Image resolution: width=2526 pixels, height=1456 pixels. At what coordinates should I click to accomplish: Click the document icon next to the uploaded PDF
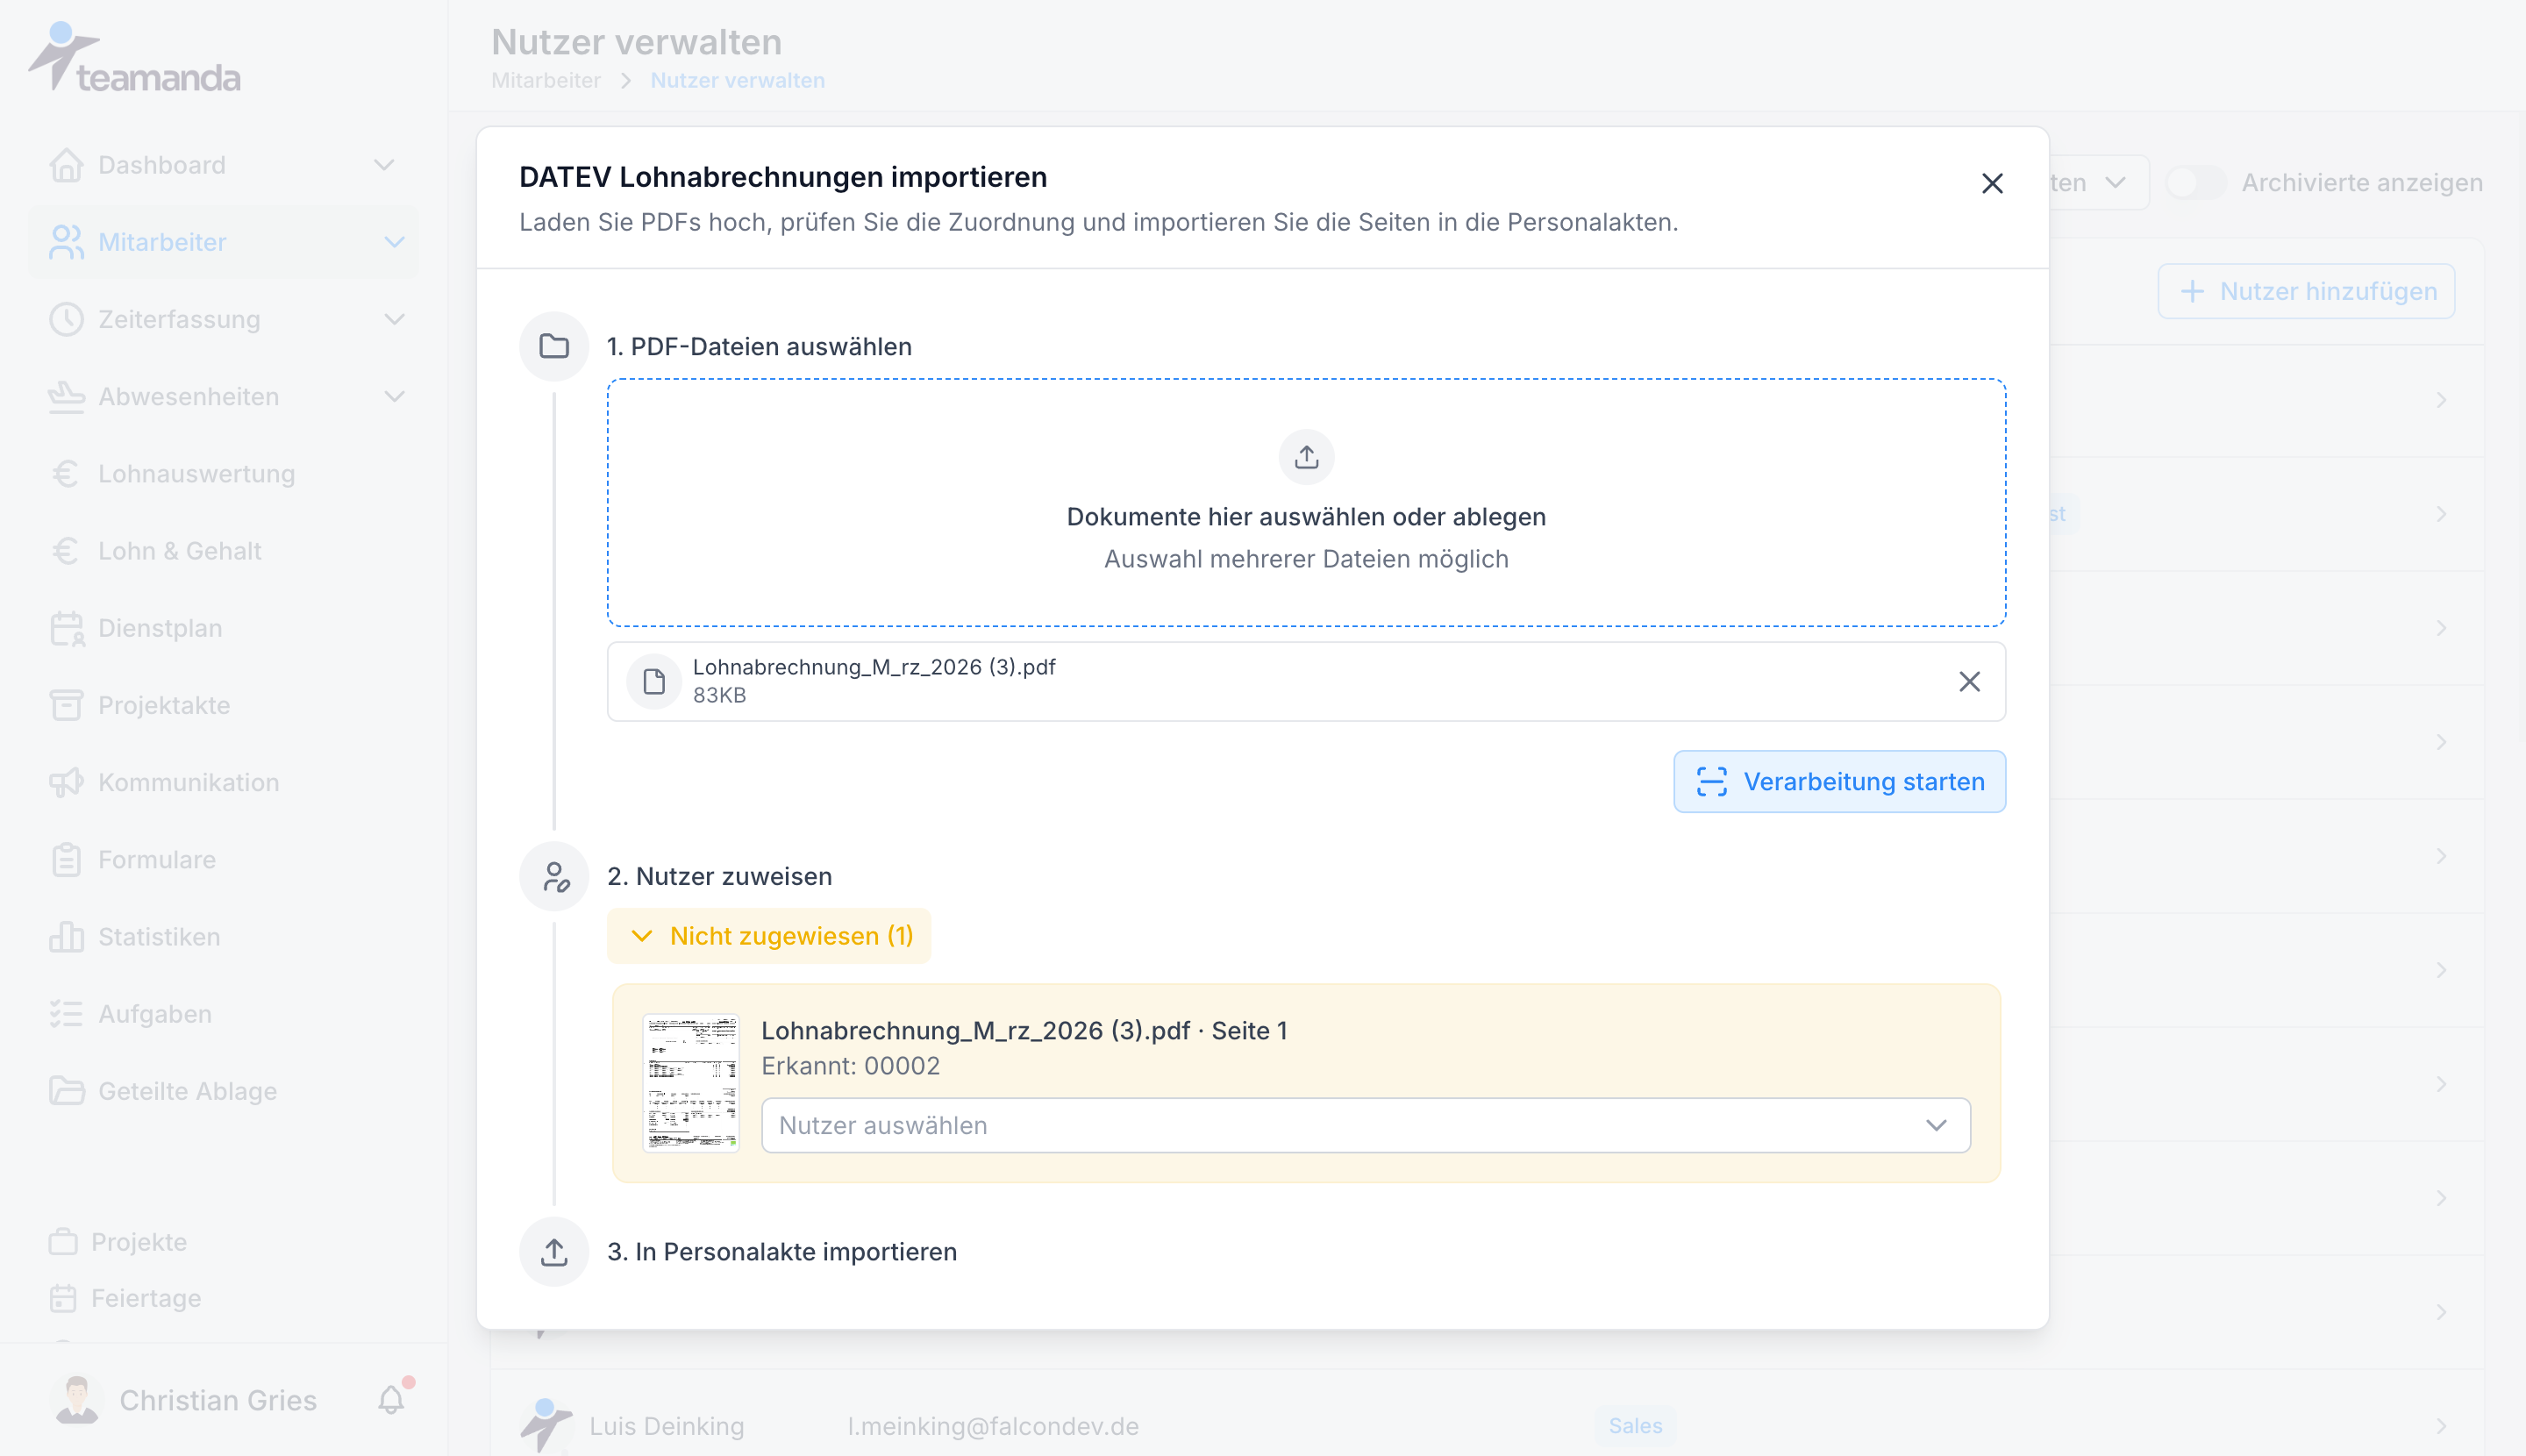click(x=654, y=681)
